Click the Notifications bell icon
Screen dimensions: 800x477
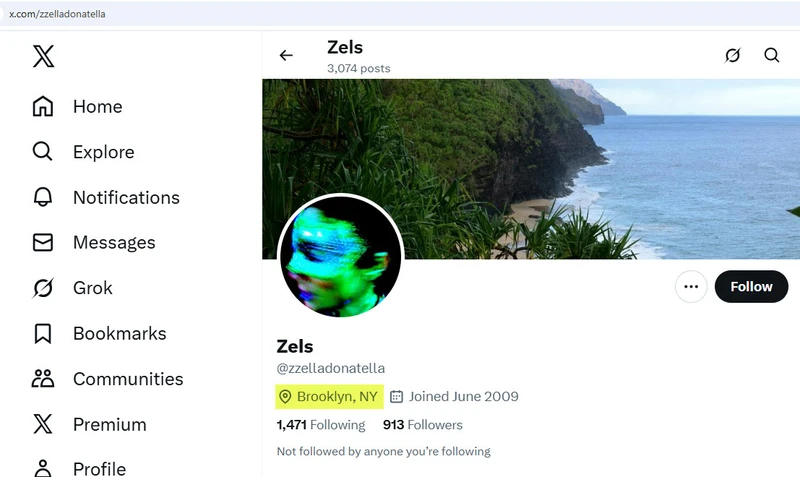(43, 197)
